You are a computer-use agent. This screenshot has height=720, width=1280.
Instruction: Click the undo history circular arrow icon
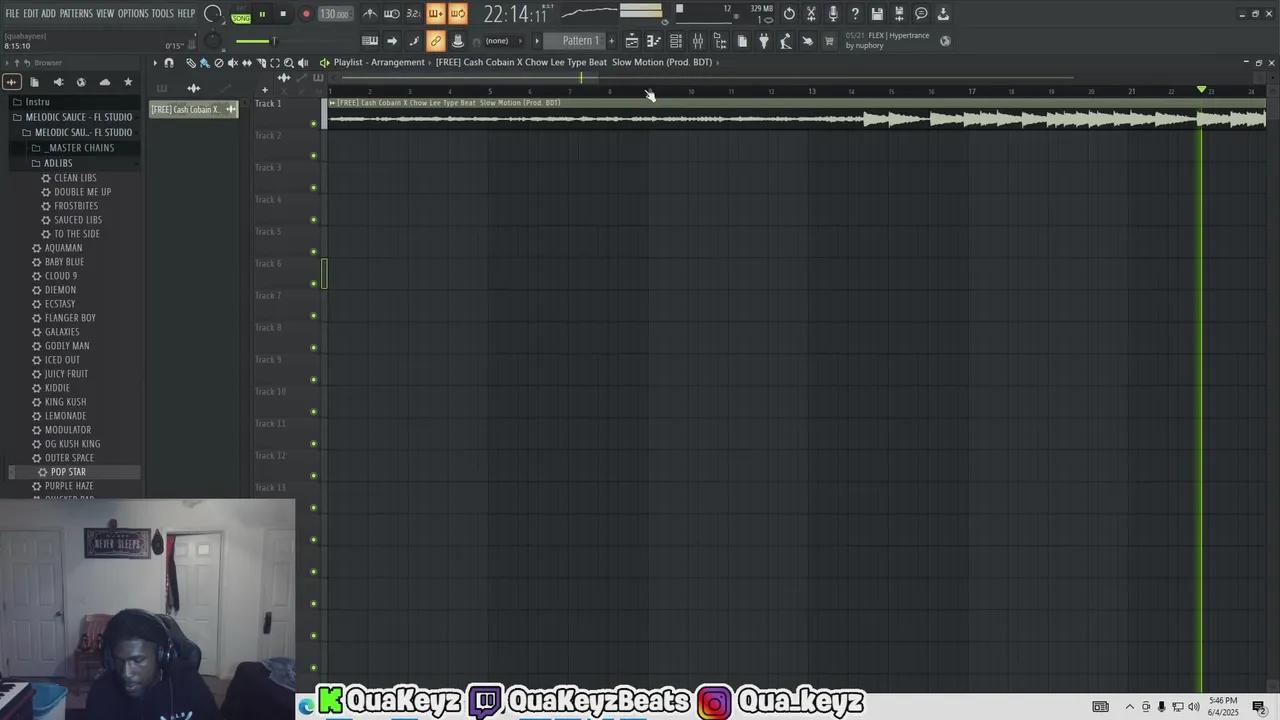click(x=789, y=14)
